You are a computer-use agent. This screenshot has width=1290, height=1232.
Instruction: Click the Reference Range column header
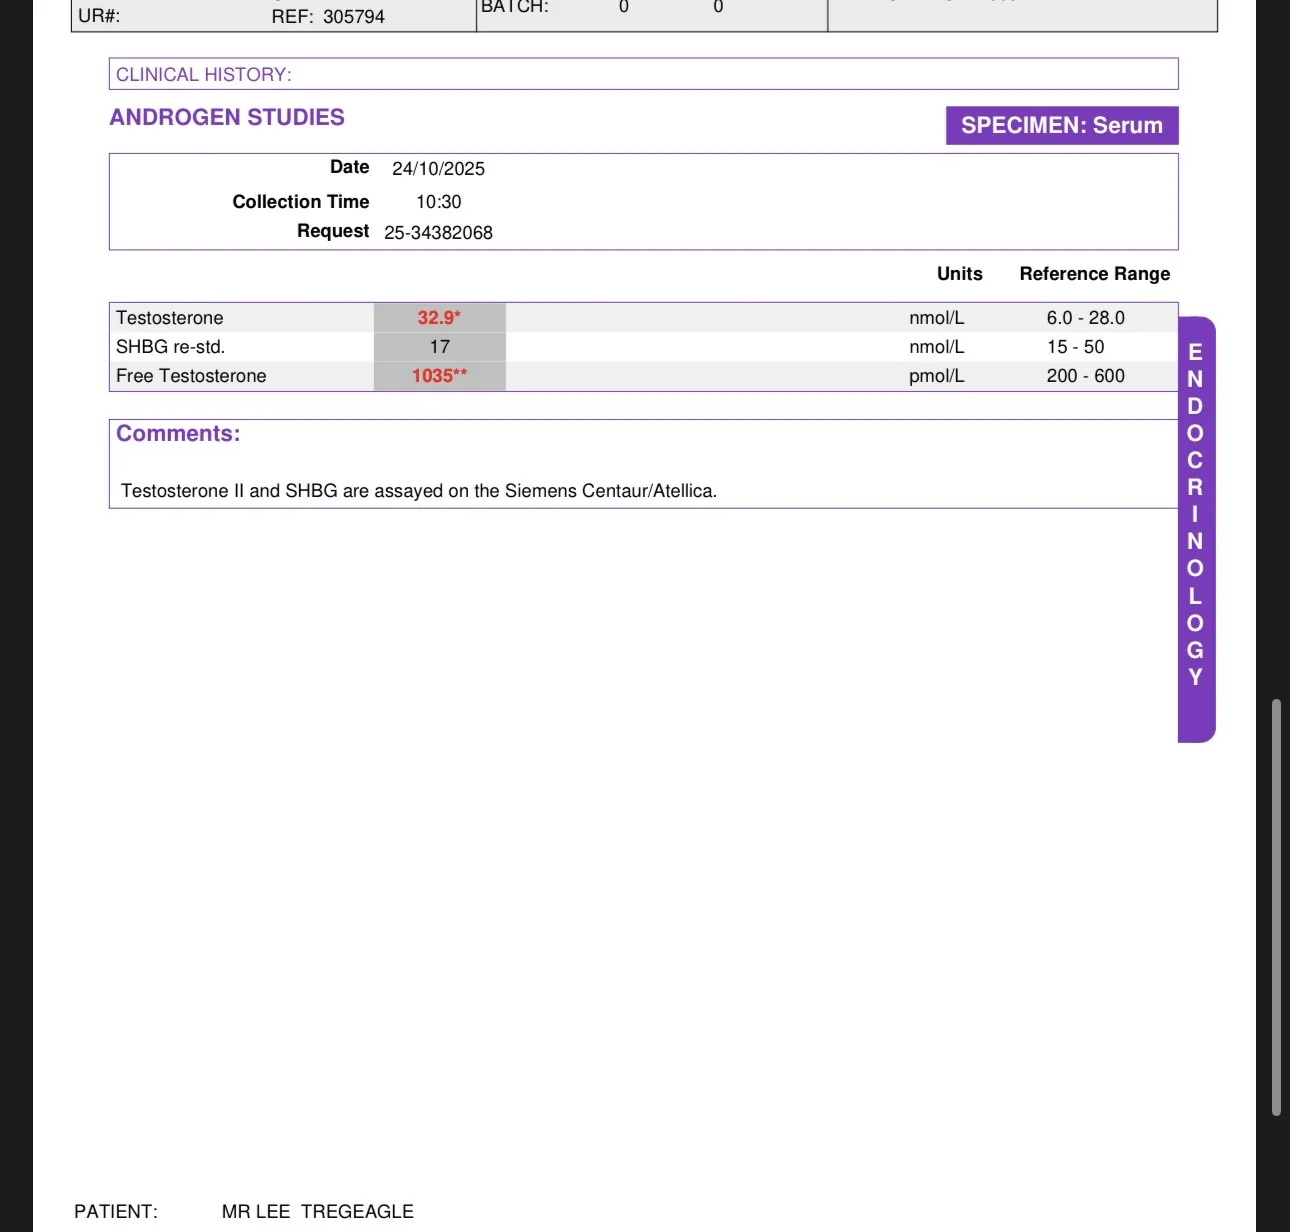click(x=1095, y=274)
